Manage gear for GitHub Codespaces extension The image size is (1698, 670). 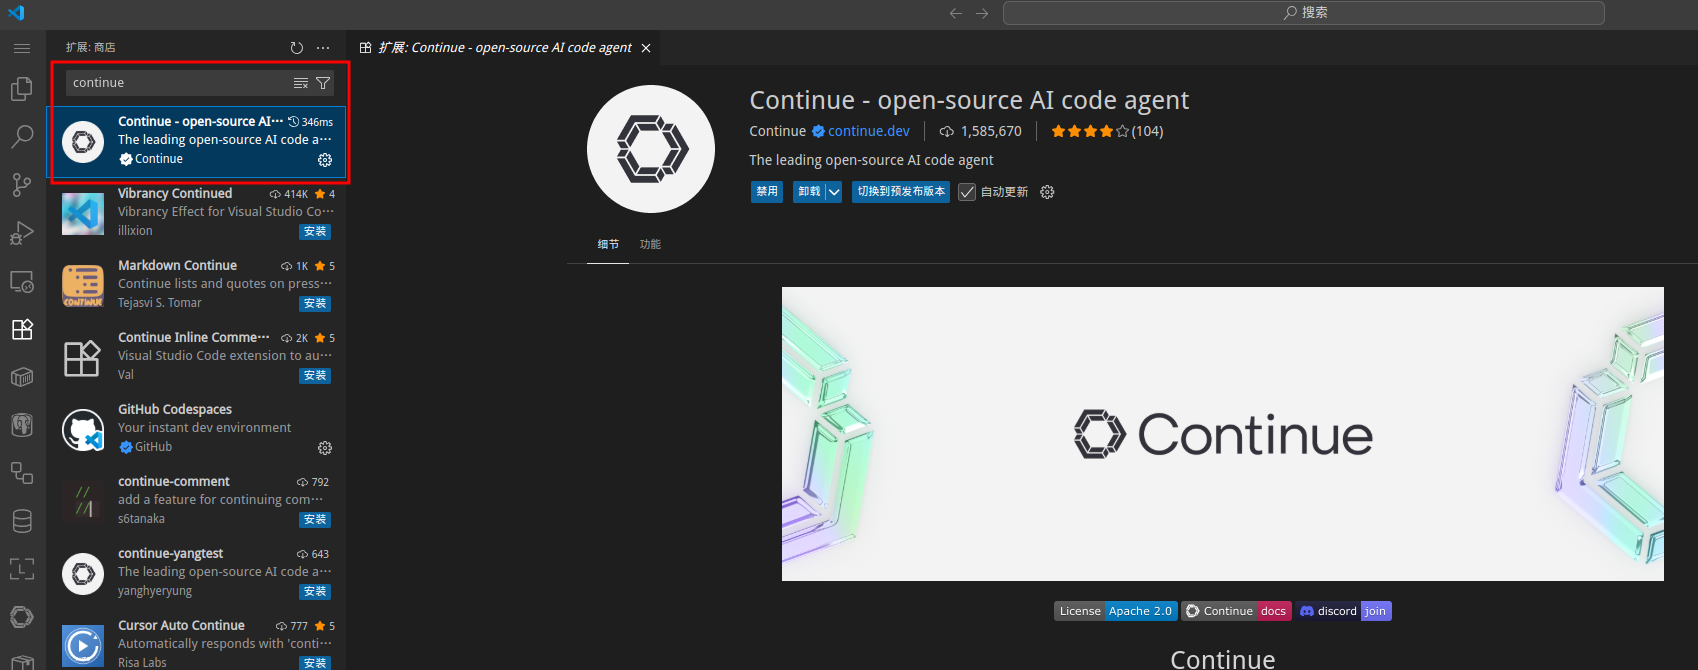click(x=325, y=448)
